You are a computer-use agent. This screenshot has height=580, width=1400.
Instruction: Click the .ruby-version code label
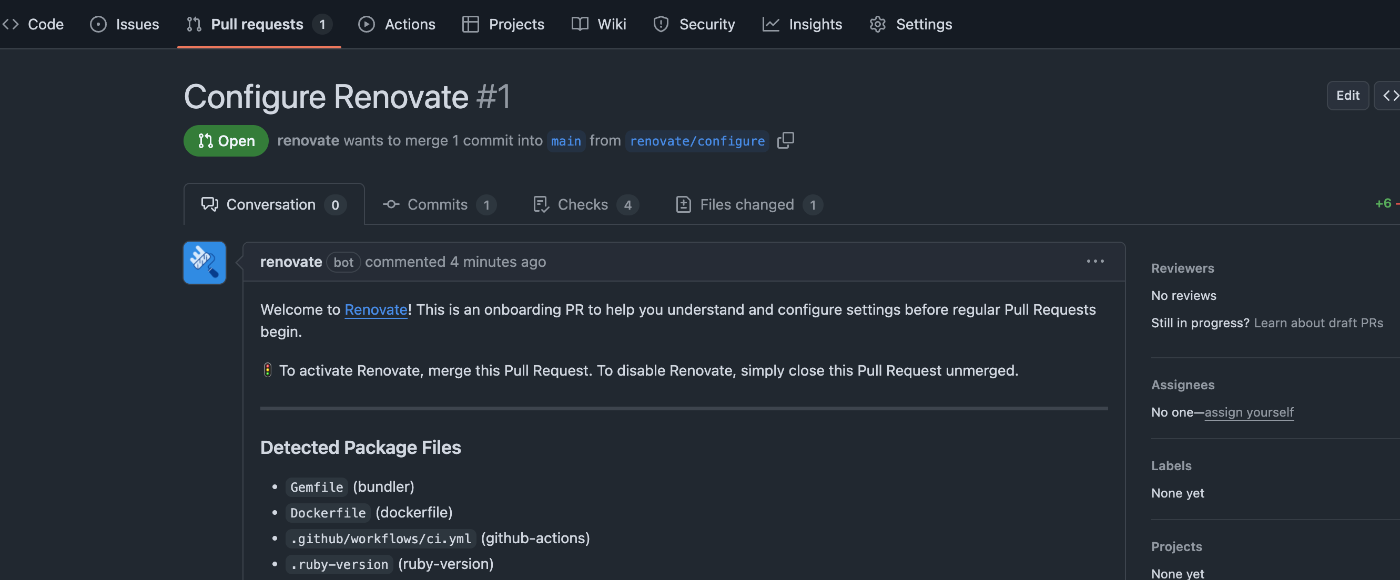pos(339,565)
